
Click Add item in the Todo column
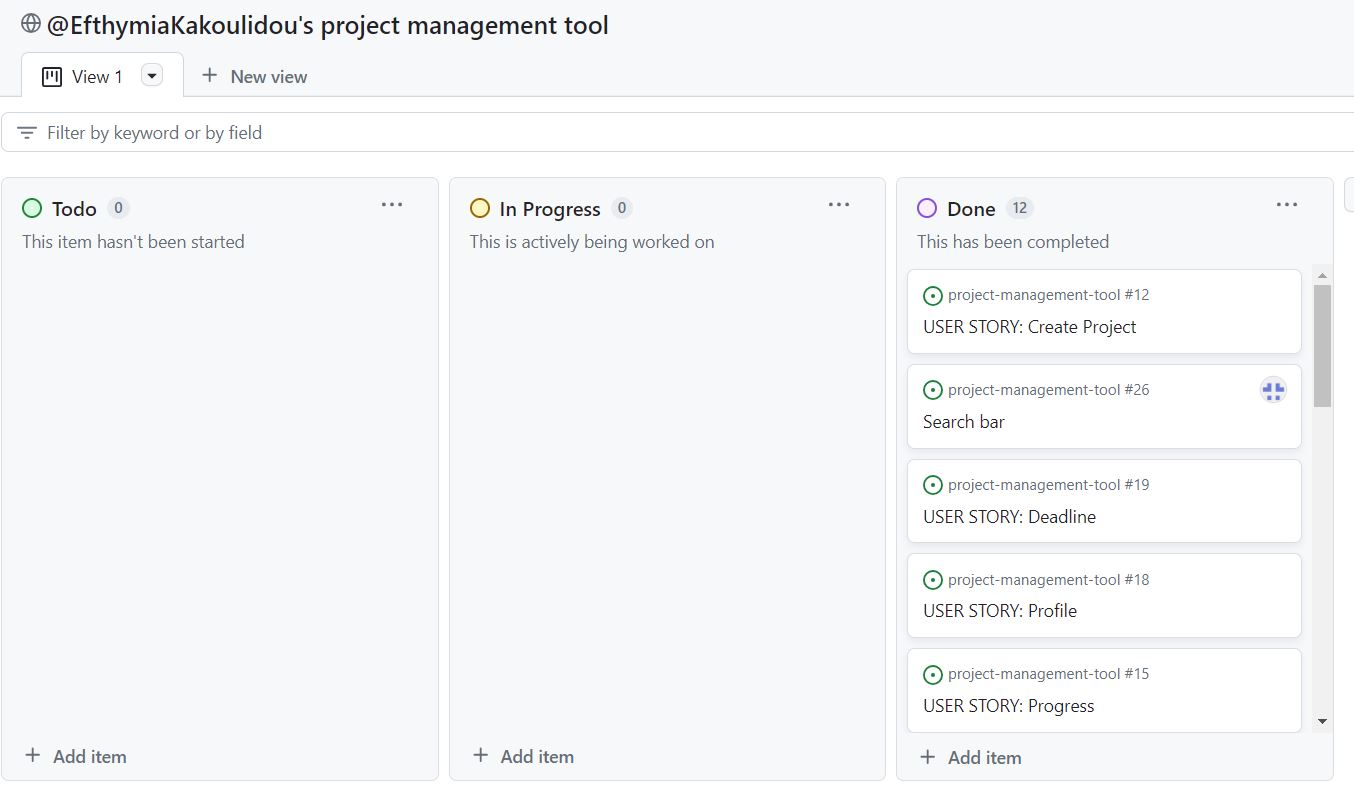75,756
